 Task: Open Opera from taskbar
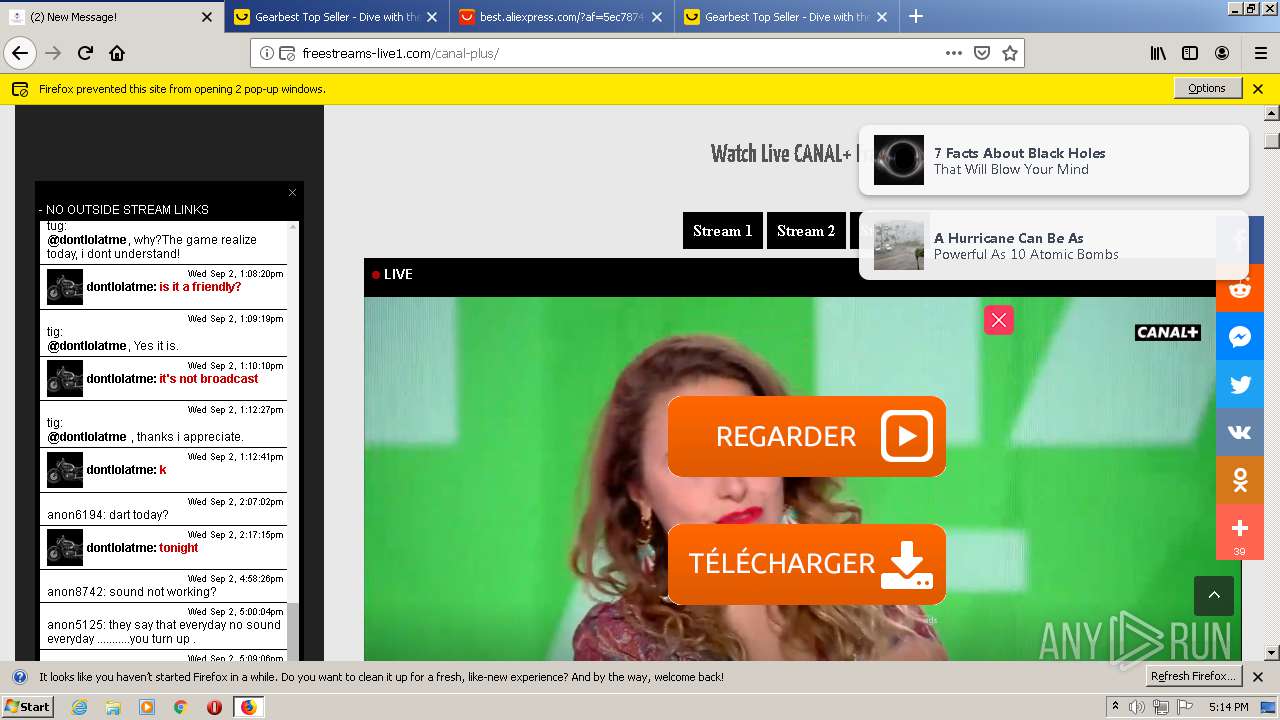[214, 707]
